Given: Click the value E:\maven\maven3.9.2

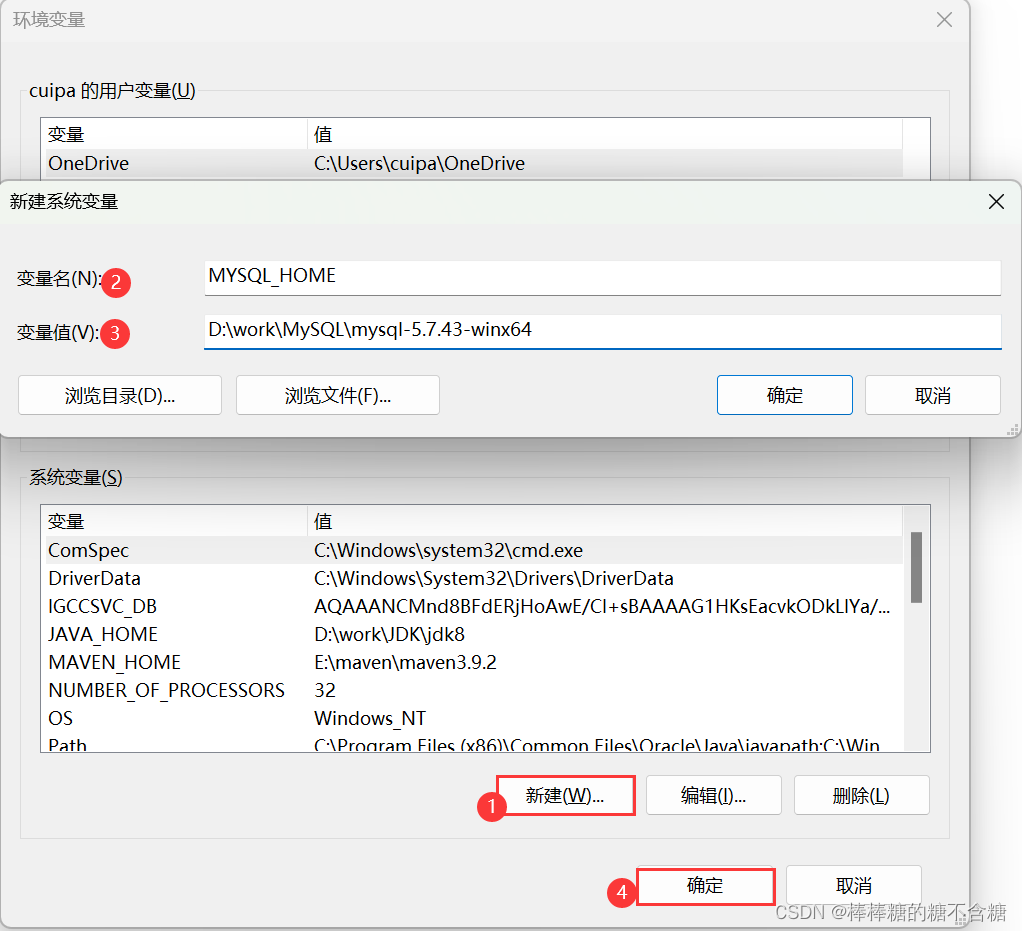Looking at the screenshot, I should 405,662.
